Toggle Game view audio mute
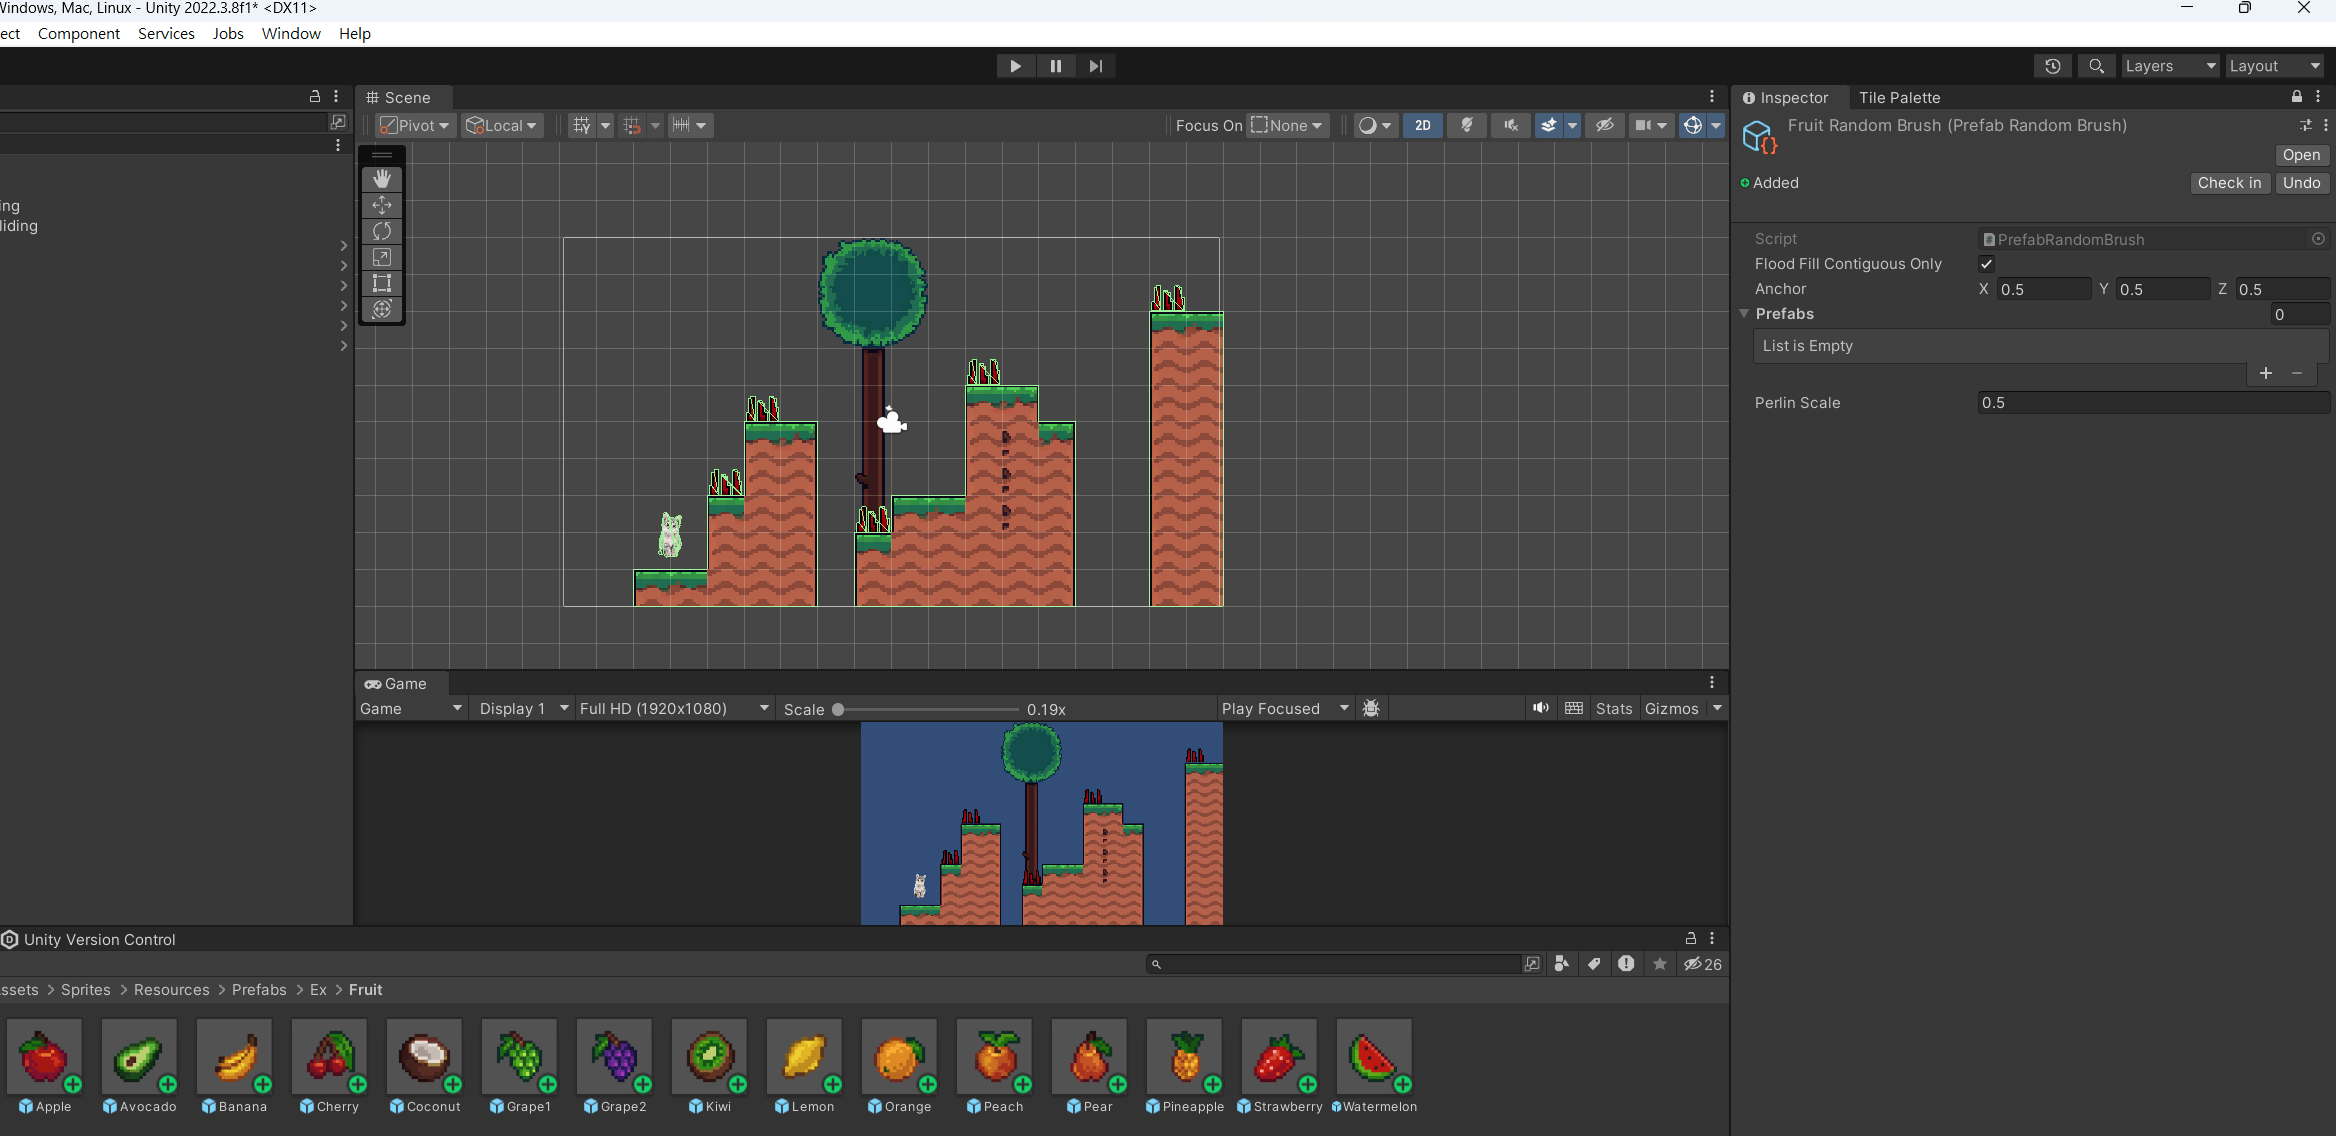 click(x=1540, y=708)
